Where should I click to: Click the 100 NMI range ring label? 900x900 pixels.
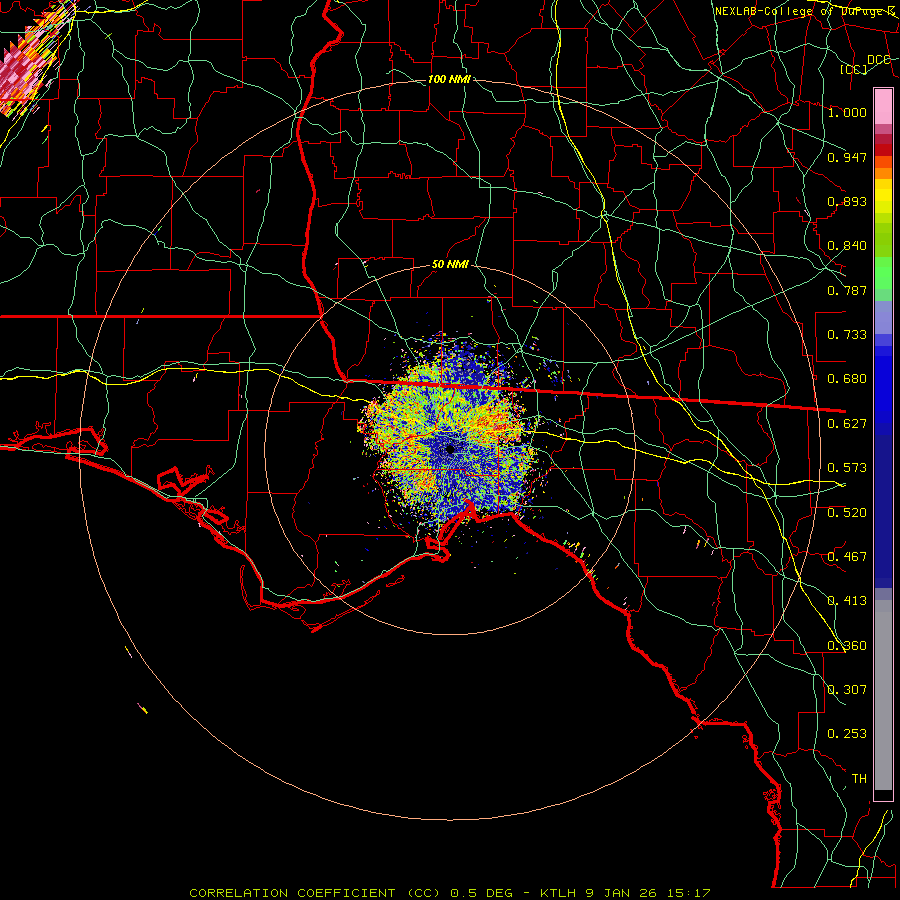449,79
